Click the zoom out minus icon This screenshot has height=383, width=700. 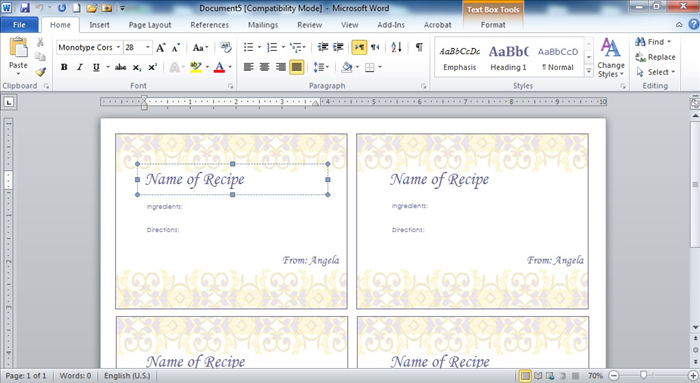[614, 376]
